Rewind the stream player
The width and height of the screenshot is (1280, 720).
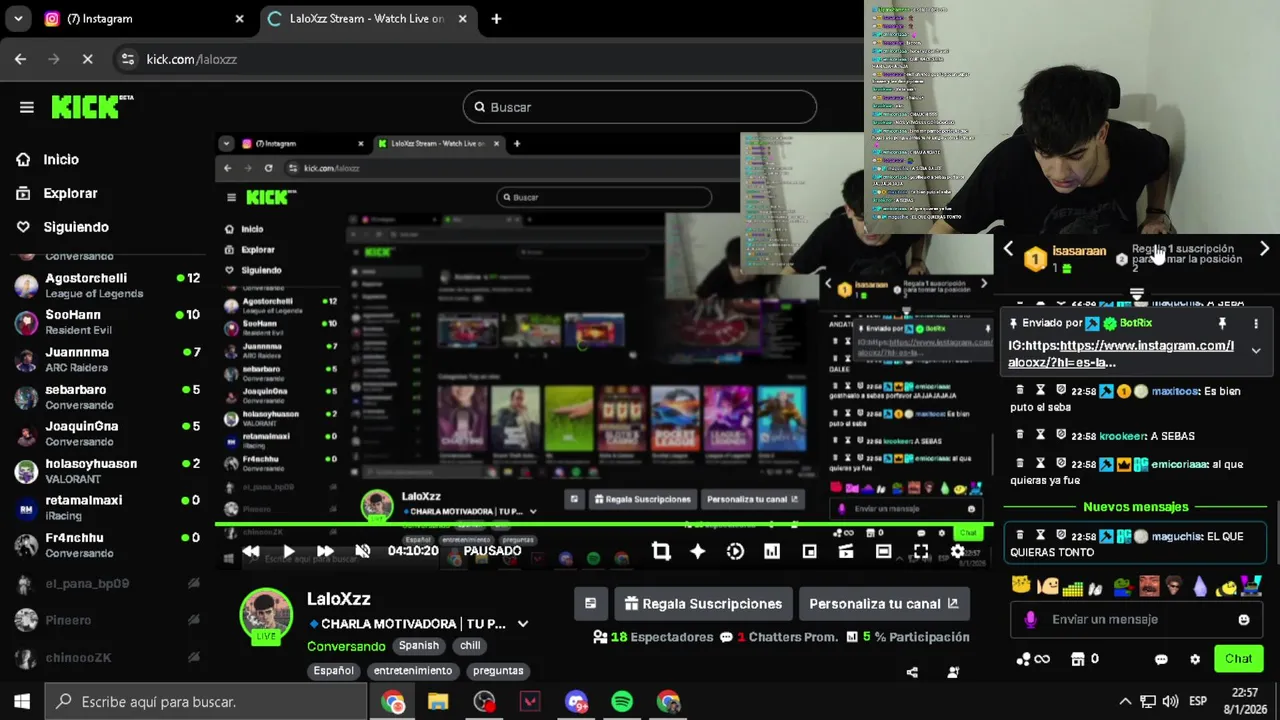click(x=251, y=551)
